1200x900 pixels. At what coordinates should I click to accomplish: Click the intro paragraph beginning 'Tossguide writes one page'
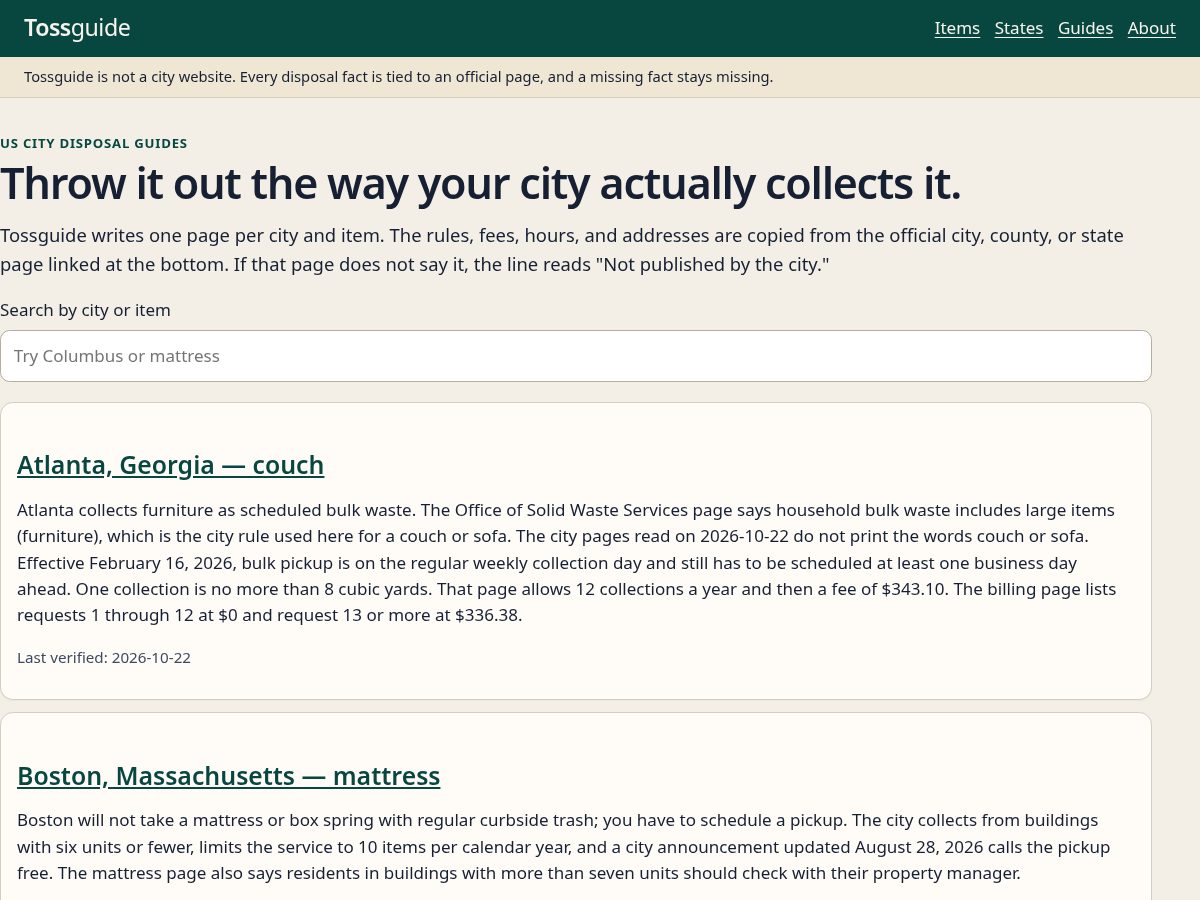[x=562, y=250]
